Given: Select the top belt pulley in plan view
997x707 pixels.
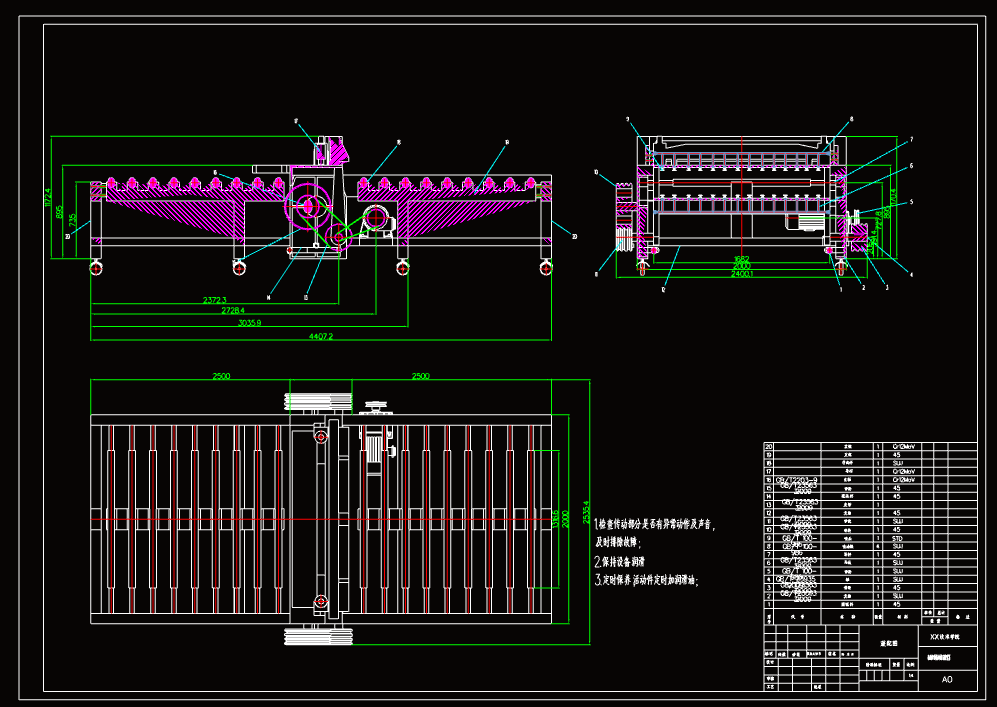Looking at the screenshot, I should [x=318, y=402].
